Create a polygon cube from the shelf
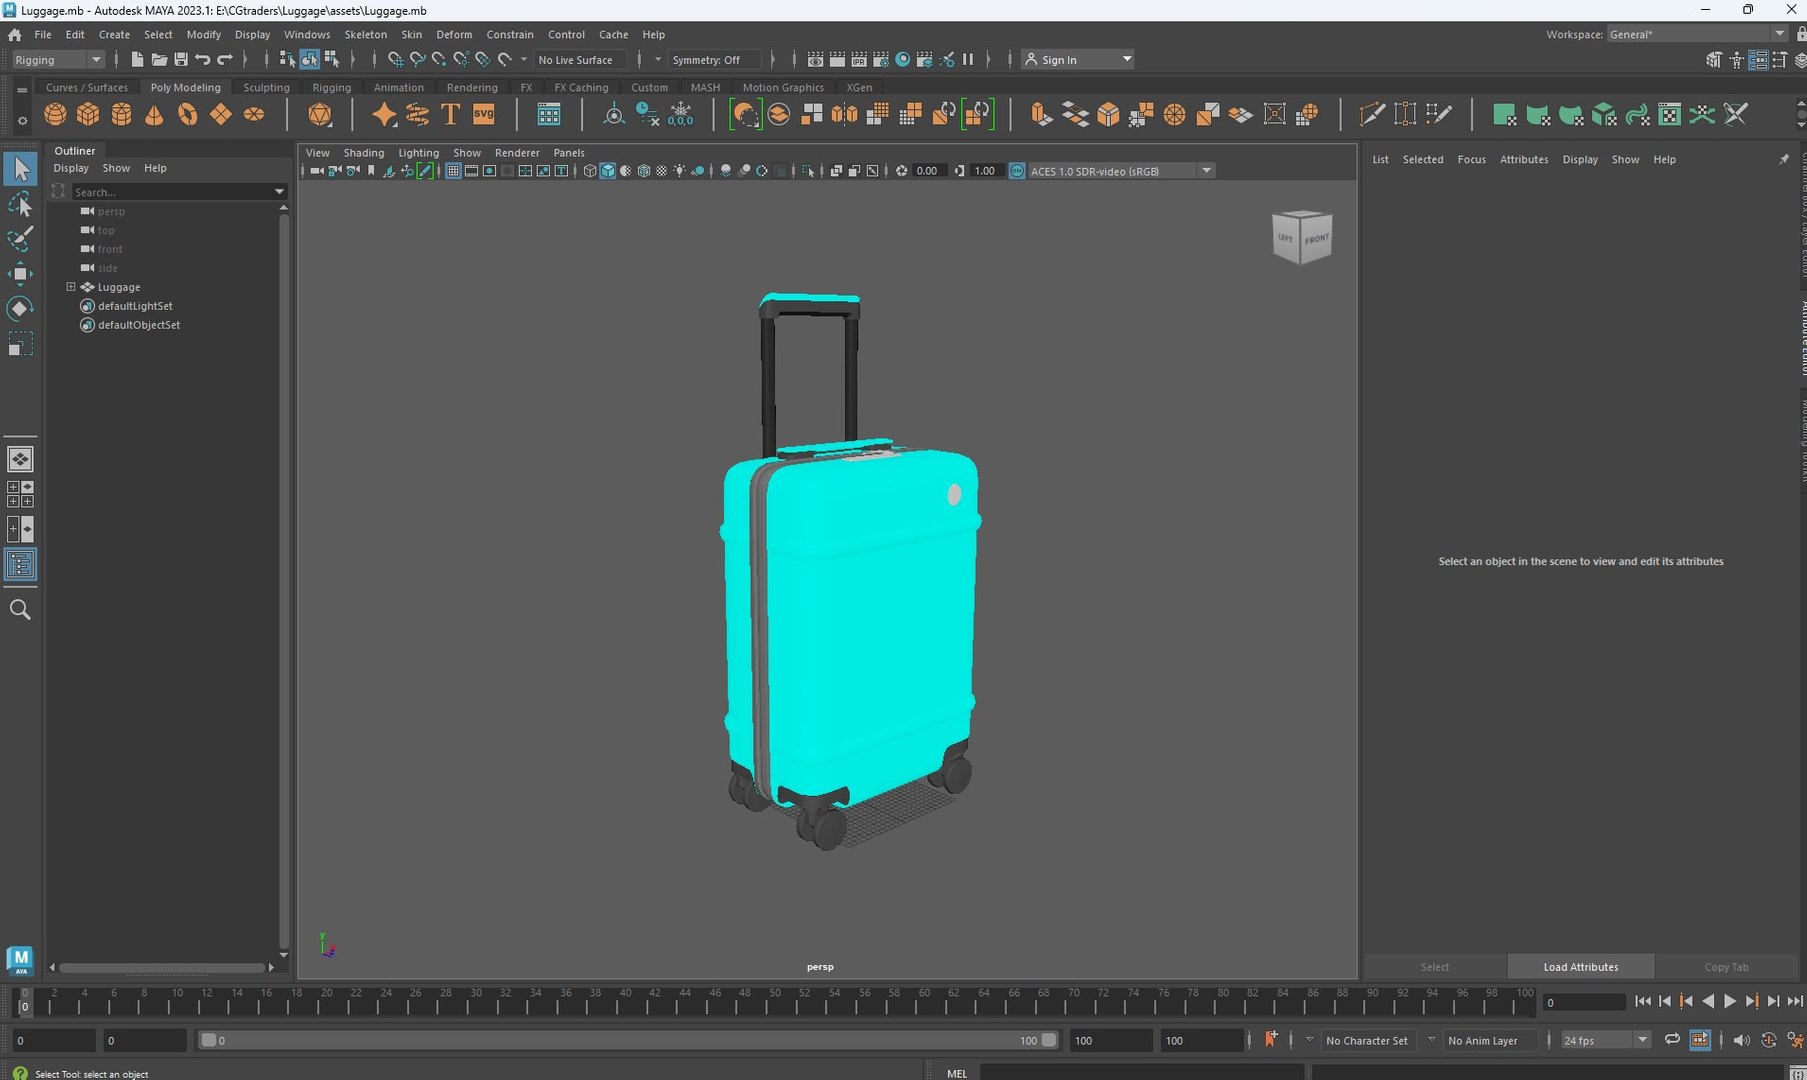Viewport: 1807px width, 1080px height. [x=88, y=114]
